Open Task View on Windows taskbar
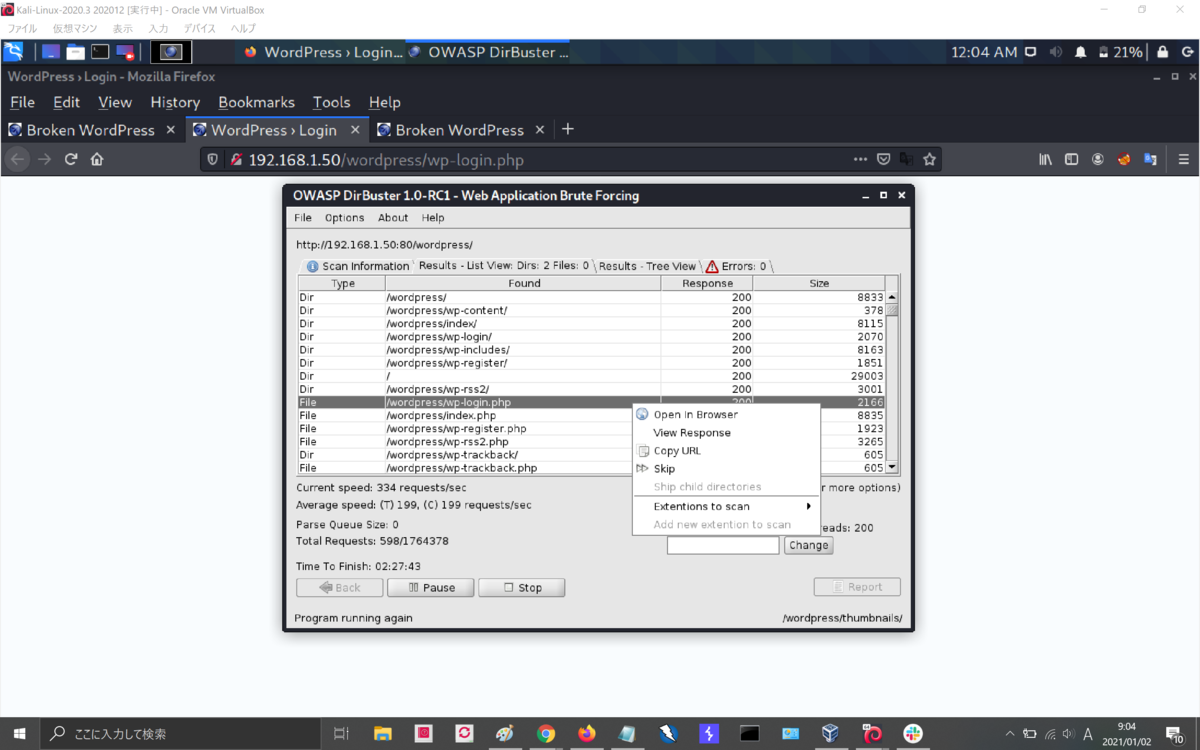This screenshot has width=1200, height=750. tap(341, 733)
